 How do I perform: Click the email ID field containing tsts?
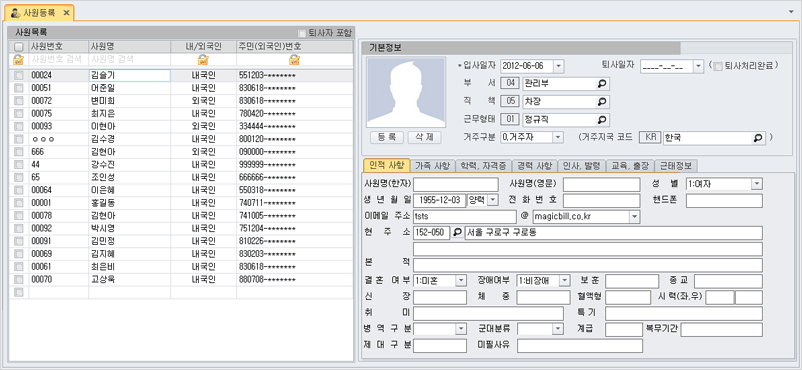[465, 216]
